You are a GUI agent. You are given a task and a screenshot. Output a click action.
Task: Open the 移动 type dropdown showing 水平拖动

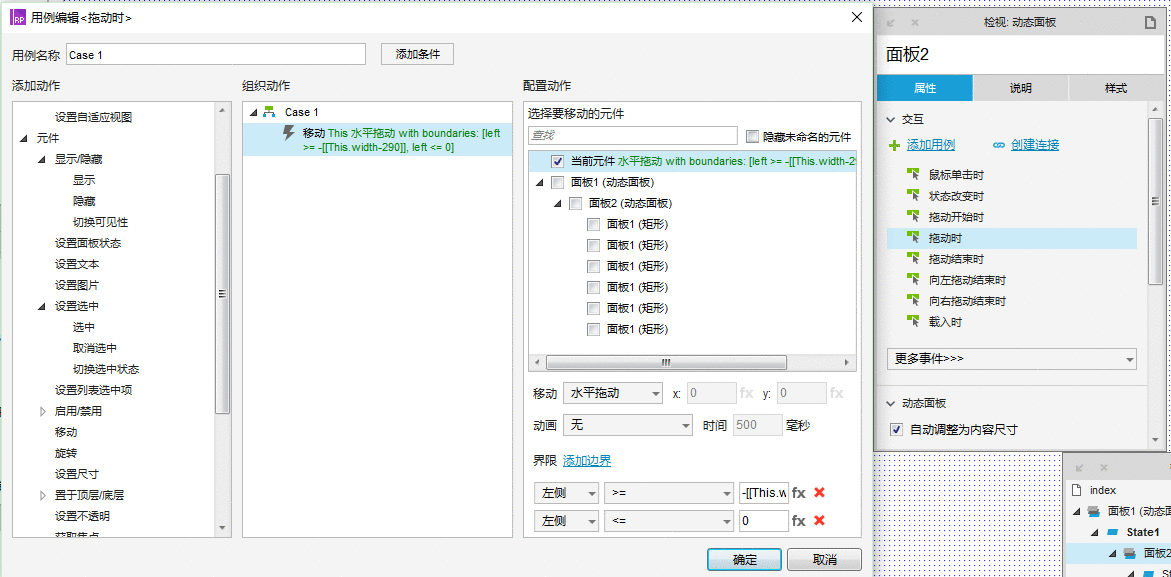coord(613,393)
